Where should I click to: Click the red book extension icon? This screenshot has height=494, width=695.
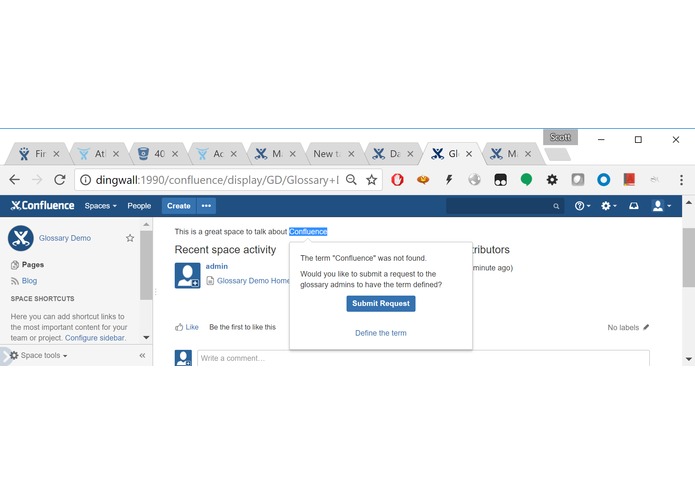[629, 179]
